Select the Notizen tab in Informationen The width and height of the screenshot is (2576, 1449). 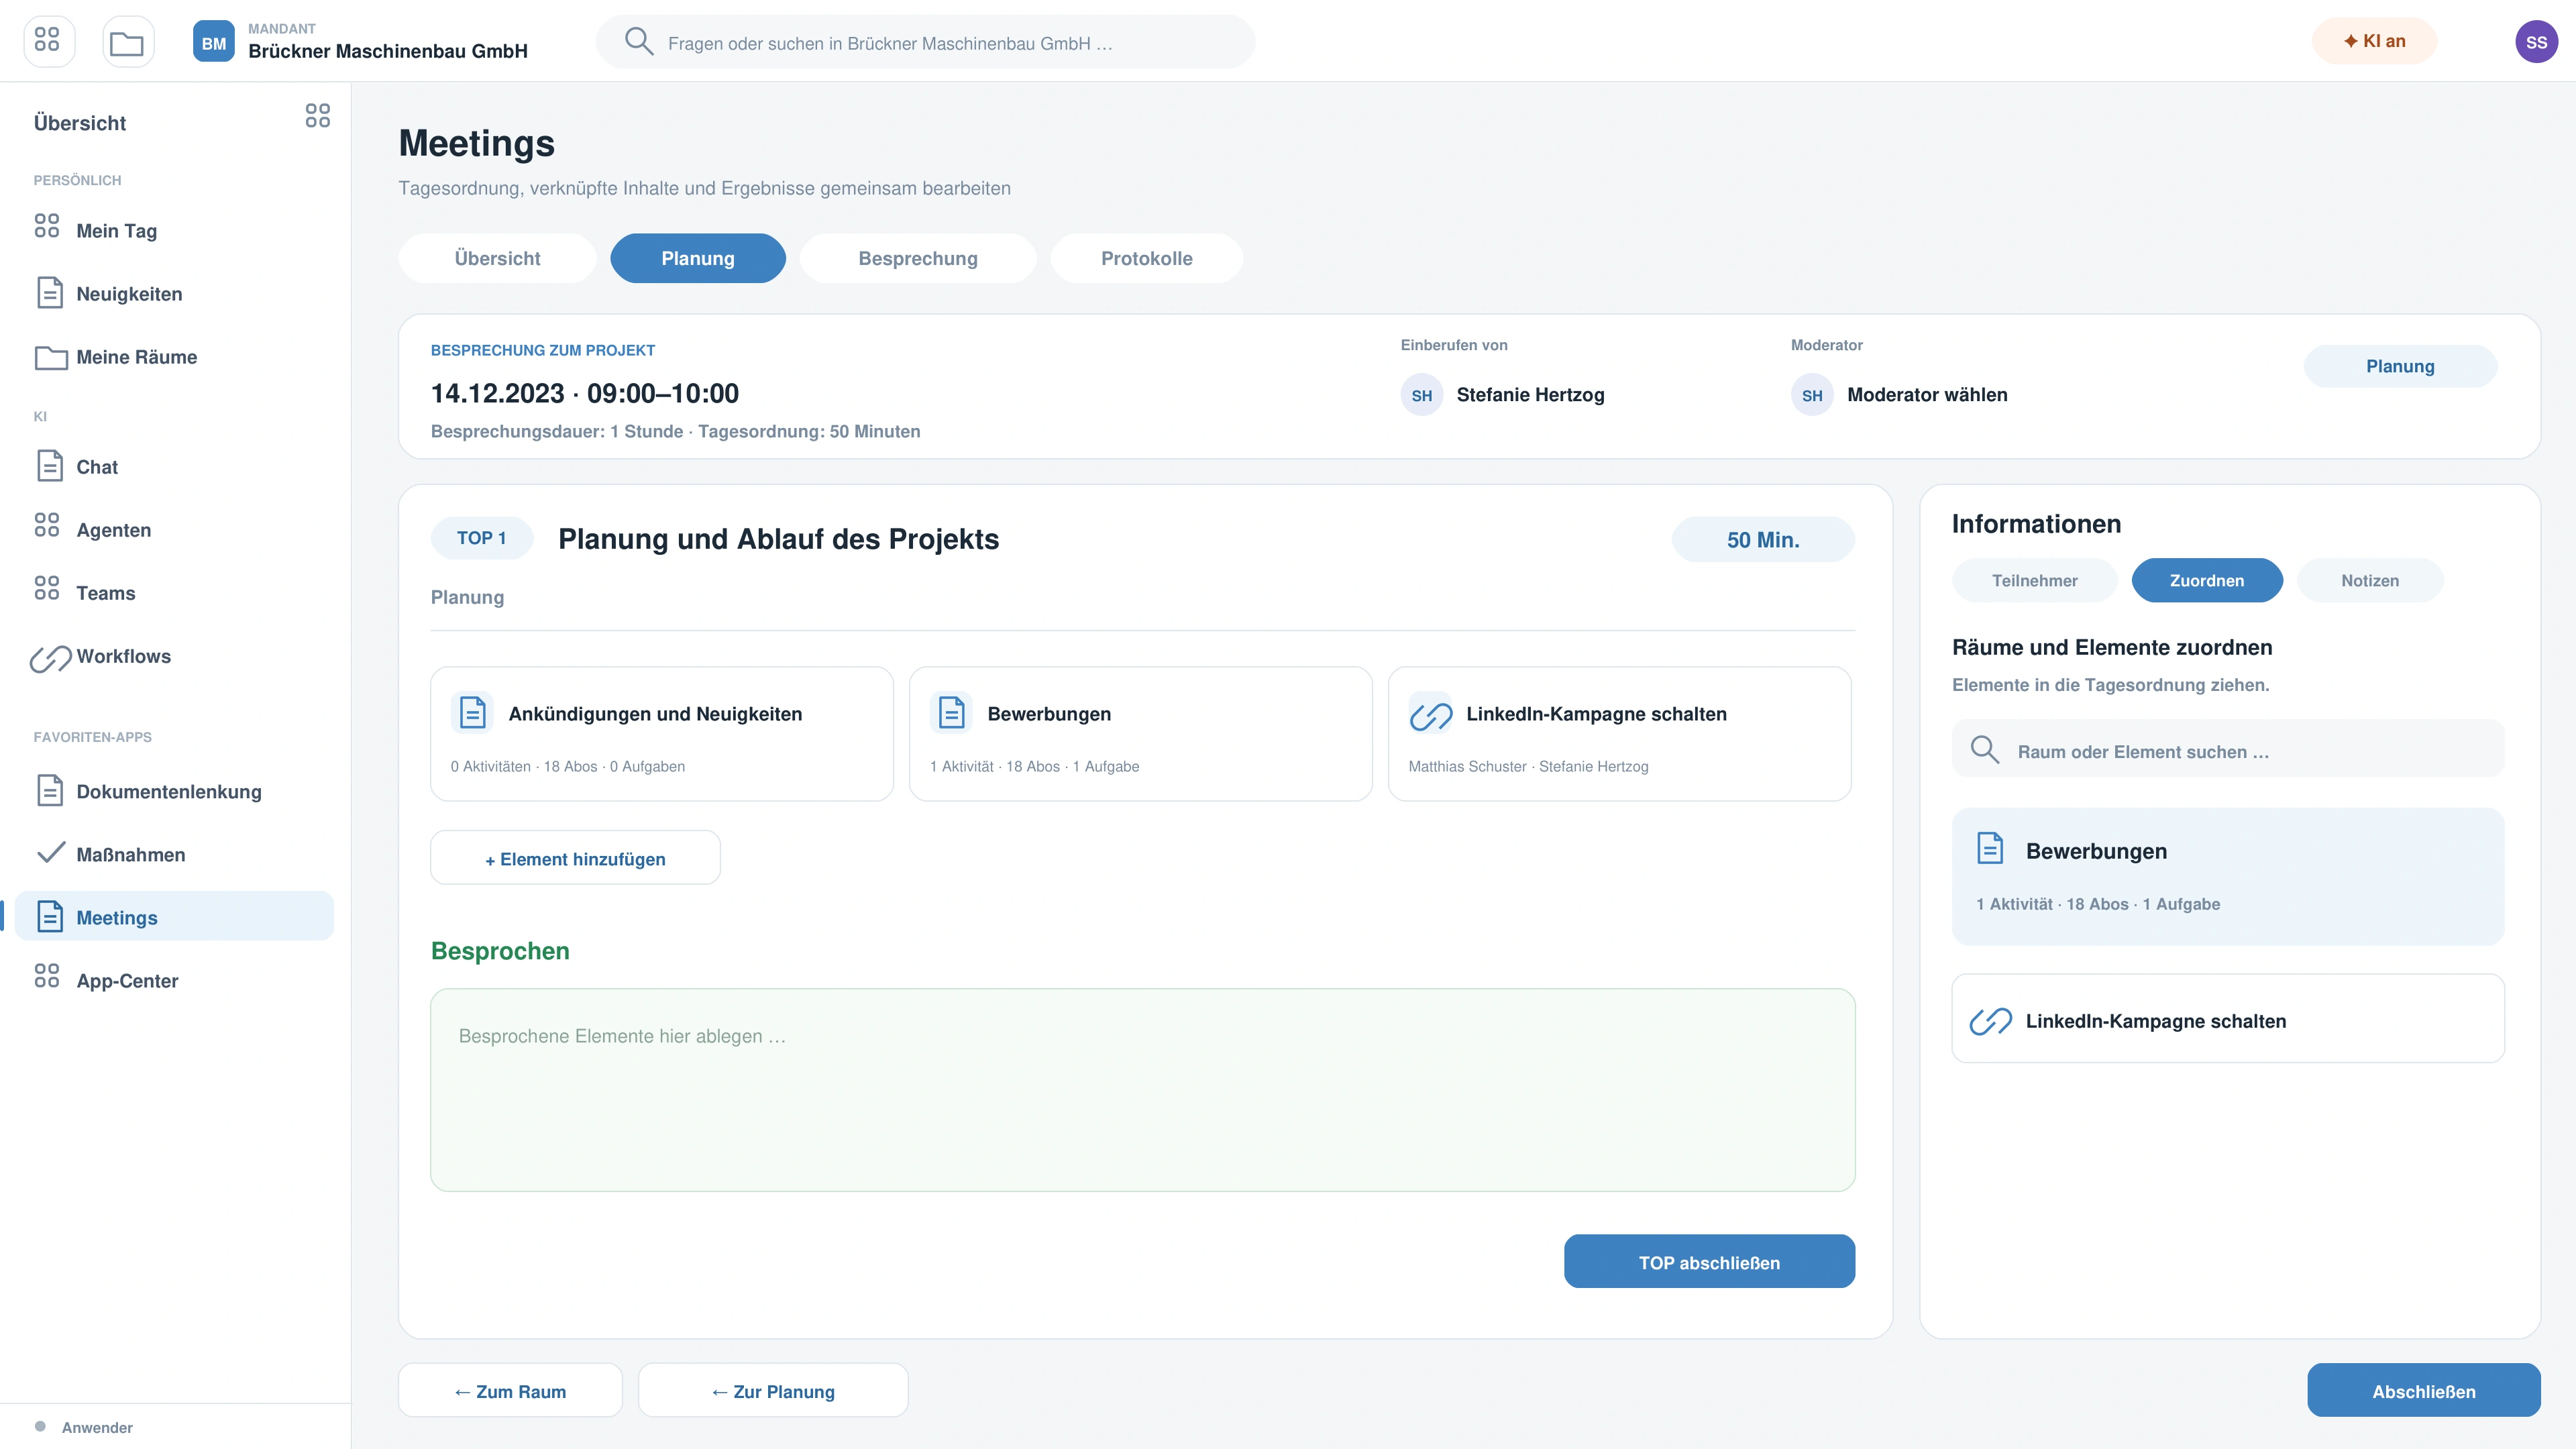[x=2370, y=580]
